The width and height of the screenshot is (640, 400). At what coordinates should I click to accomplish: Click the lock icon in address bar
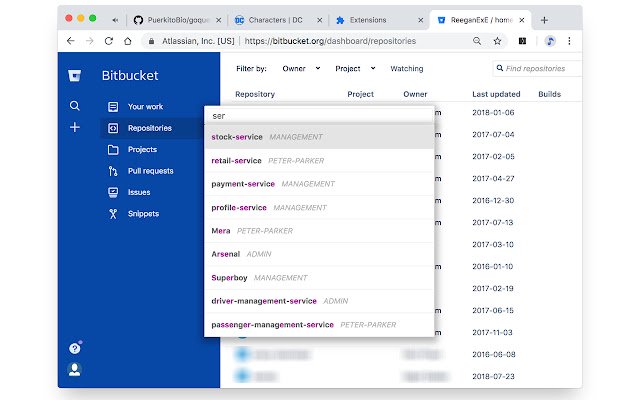point(151,41)
